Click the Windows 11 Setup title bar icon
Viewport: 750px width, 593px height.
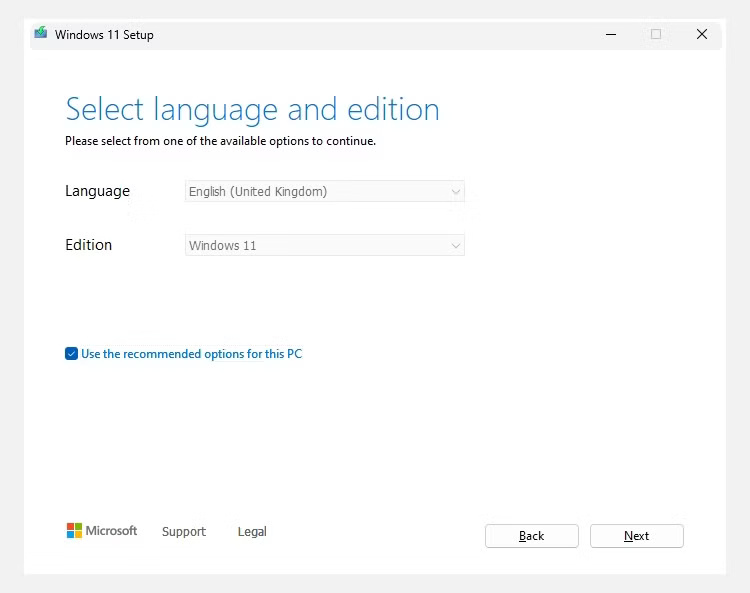(x=41, y=34)
